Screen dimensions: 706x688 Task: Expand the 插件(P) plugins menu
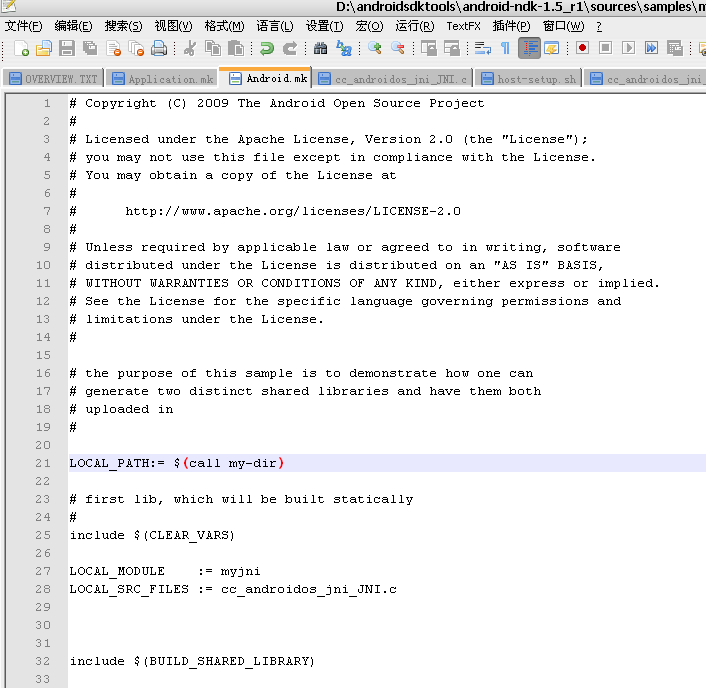[x=512, y=26]
